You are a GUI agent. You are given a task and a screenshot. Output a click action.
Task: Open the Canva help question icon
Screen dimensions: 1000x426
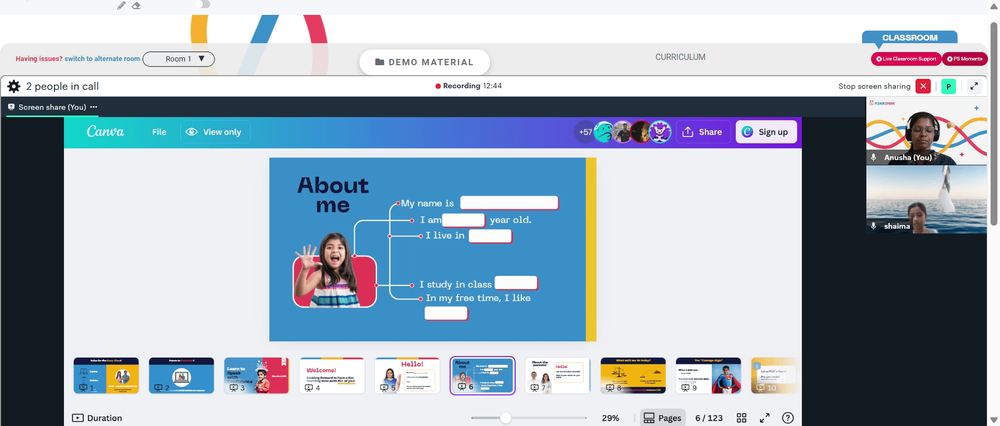coord(788,418)
